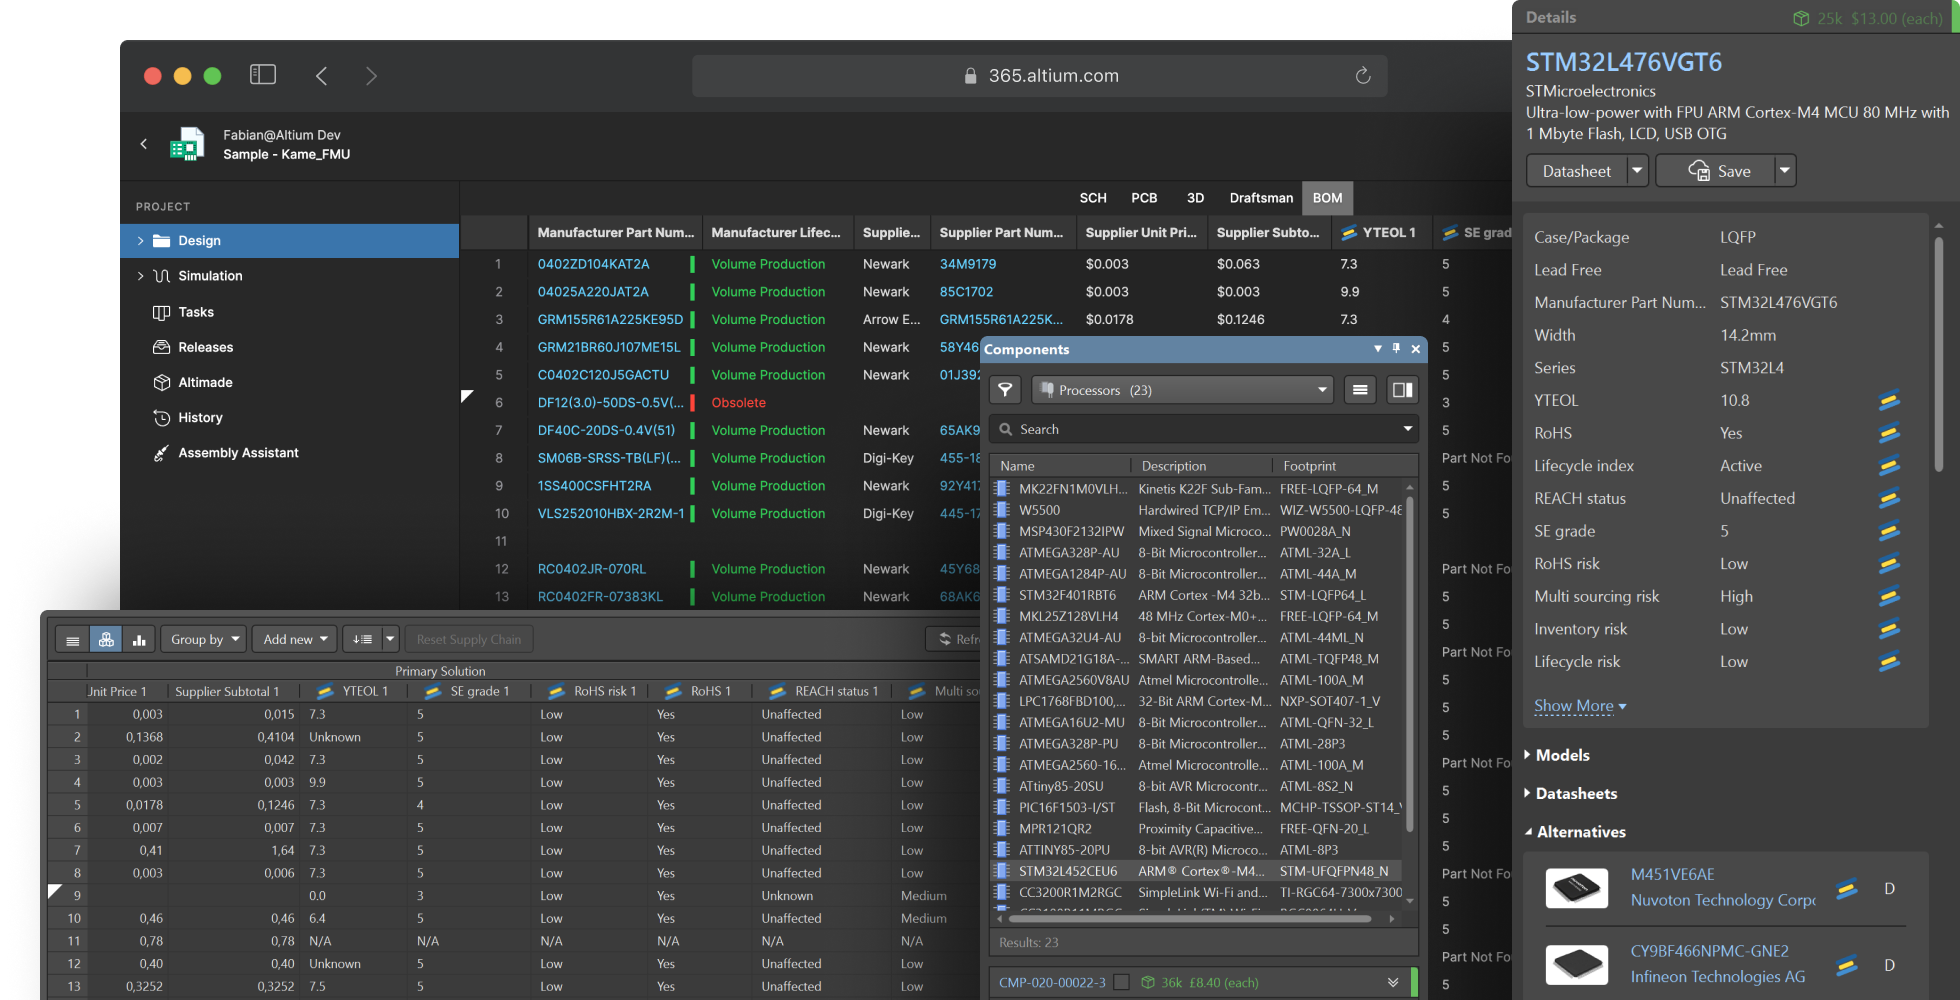The height and width of the screenshot is (1000, 1960).
Task: Tick the checkbox next to CMP-020-00022-3
Action: tap(1122, 983)
